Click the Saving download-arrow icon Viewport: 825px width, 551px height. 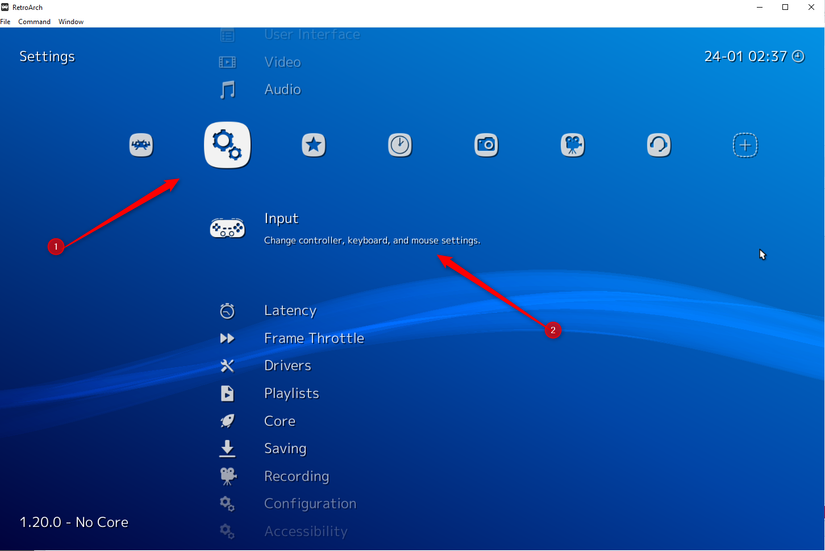[x=227, y=448]
